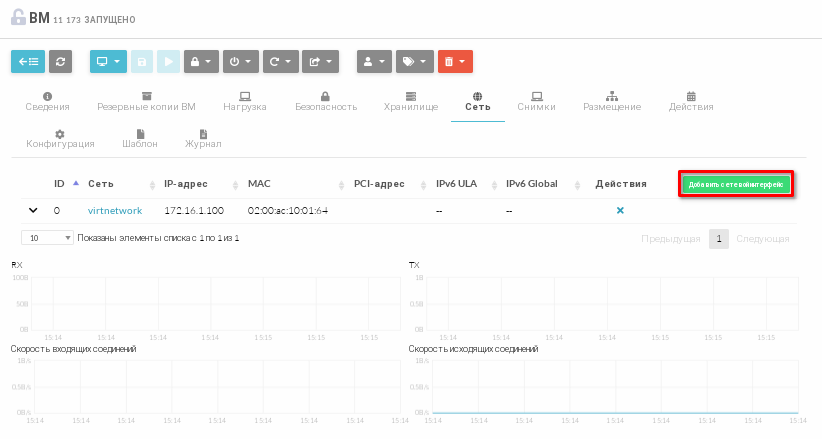The width and height of the screenshot is (822, 439).
Task: Open the page size selector showing 10
Action: (47, 238)
